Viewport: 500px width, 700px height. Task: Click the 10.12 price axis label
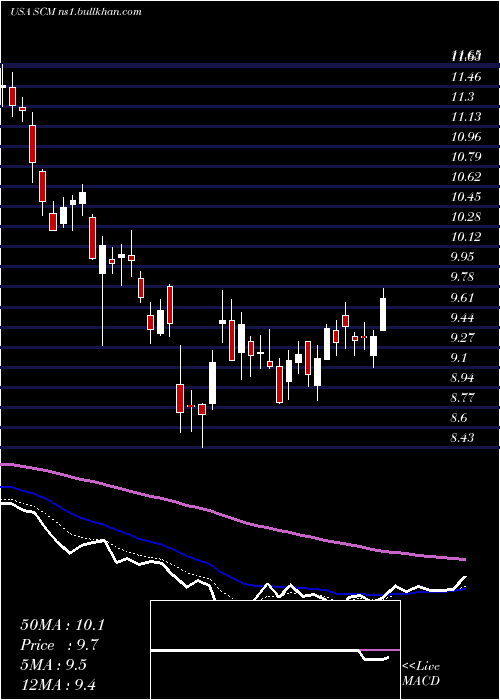(x=466, y=237)
